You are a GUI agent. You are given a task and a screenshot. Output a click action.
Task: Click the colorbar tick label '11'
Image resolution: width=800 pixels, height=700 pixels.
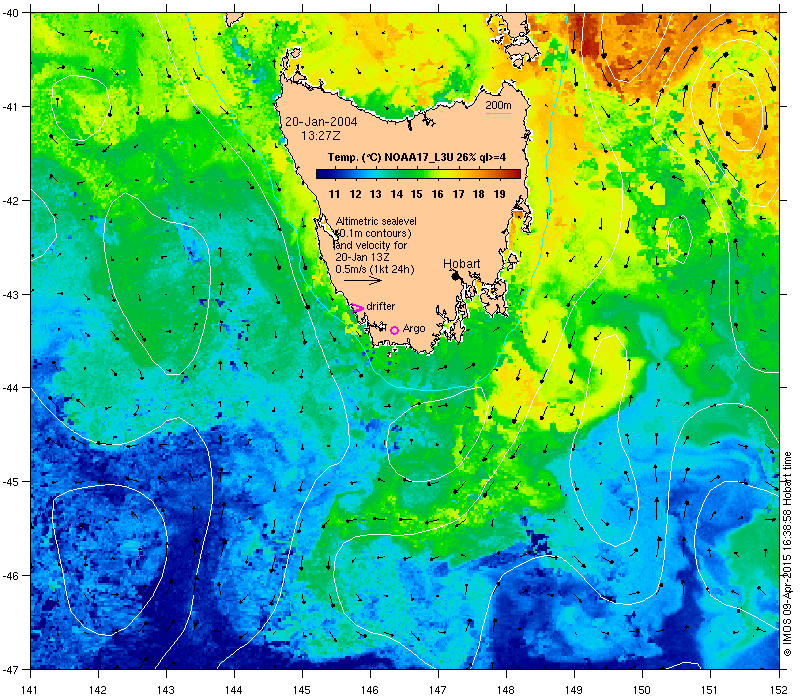pos(334,194)
